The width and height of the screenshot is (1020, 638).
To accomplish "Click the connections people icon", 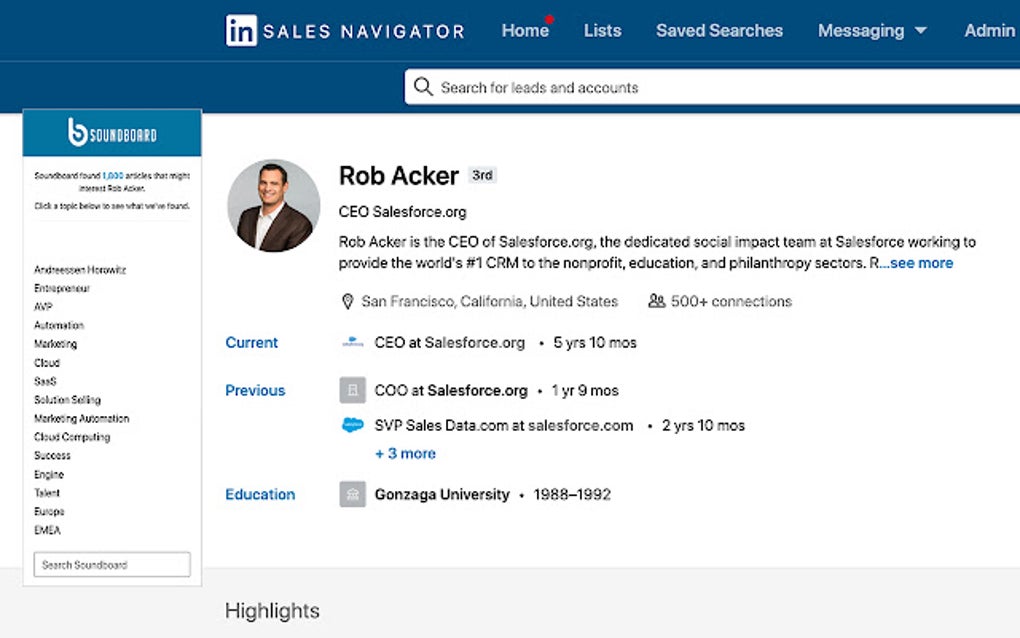I will 657,301.
